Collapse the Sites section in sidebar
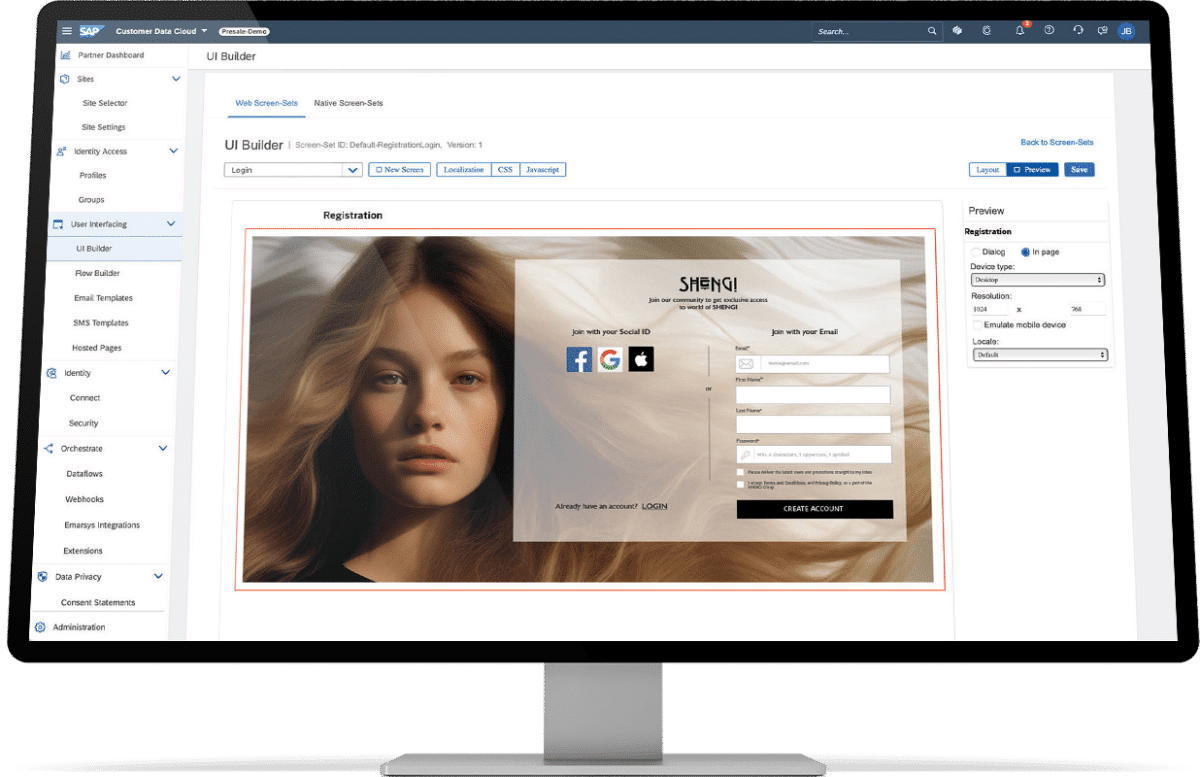This screenshot has height=777, width=1200. coord(176,78)
